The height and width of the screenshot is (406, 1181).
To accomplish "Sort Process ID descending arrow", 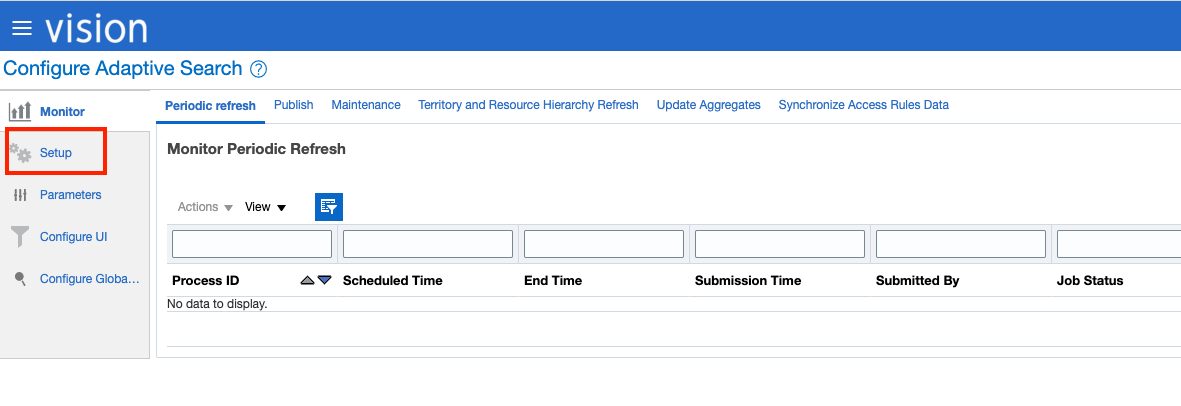I will (324, 281).
